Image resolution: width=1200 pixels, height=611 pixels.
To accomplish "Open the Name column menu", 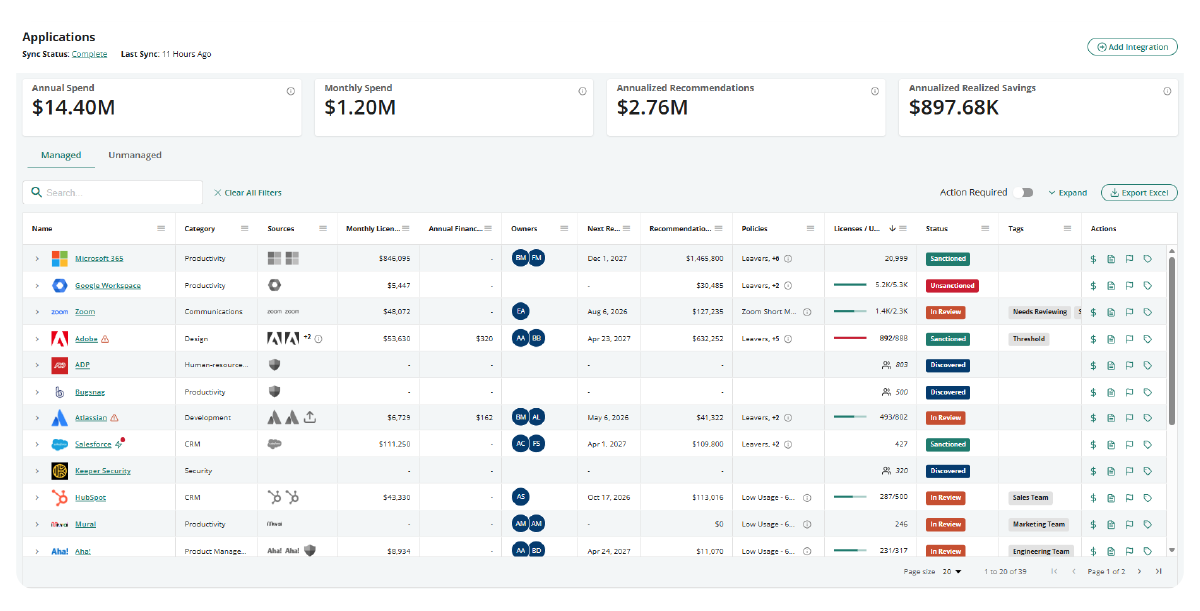I will (161, 229).
